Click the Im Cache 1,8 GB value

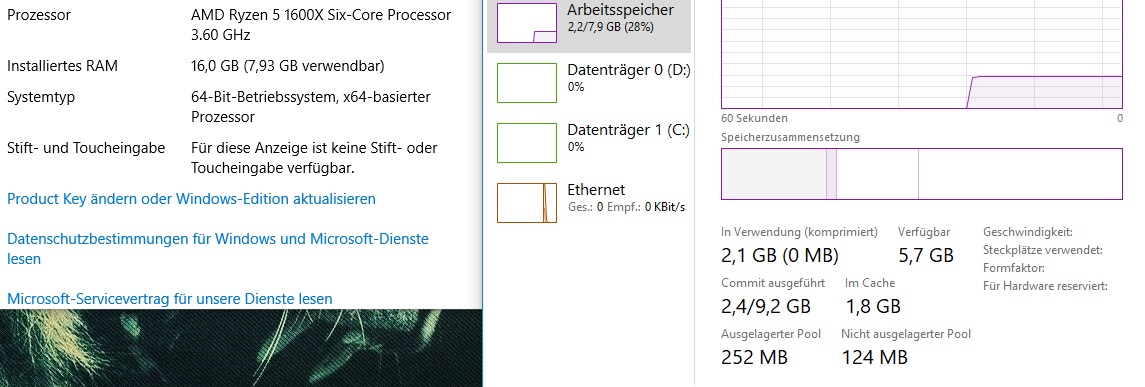click(873, 306)
